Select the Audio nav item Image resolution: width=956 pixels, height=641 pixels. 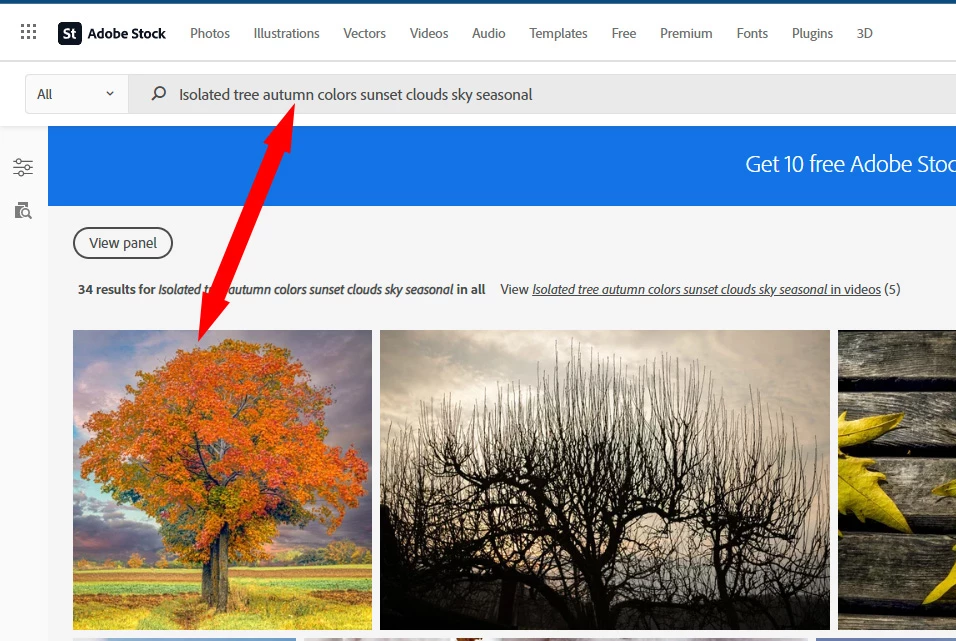488,34
